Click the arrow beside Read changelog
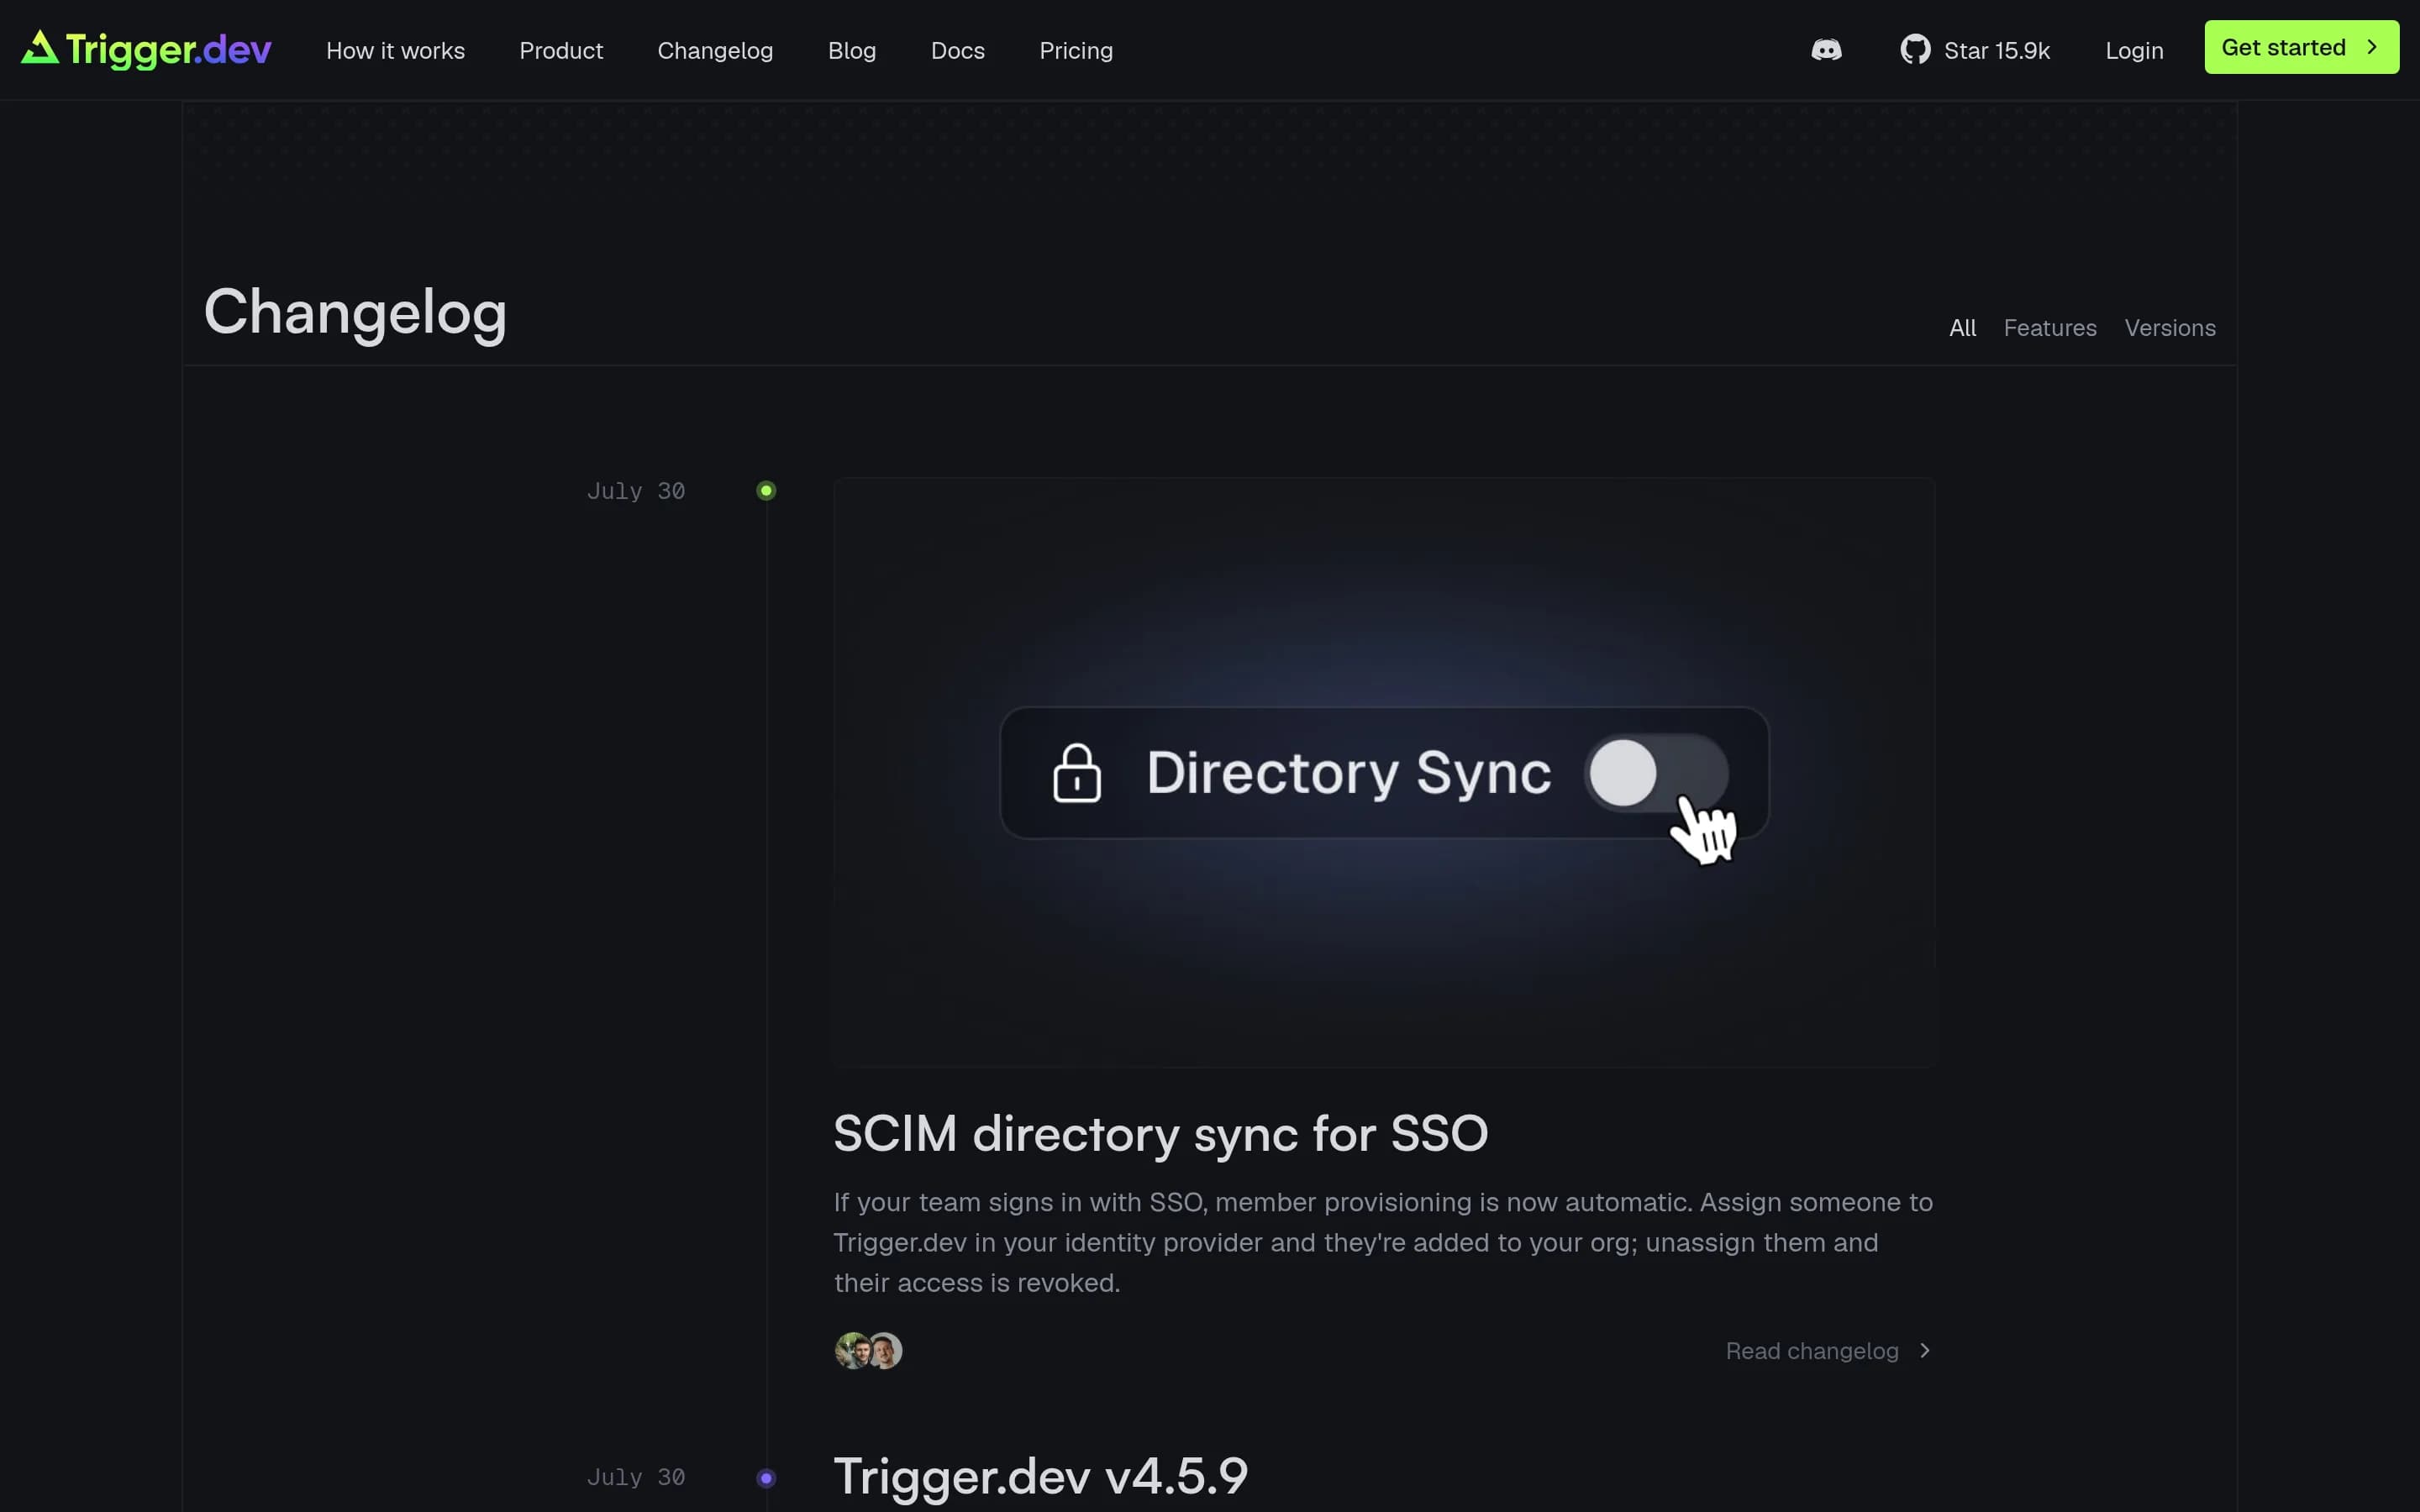2420x1512 pixels. [x=1924, y=1351]
